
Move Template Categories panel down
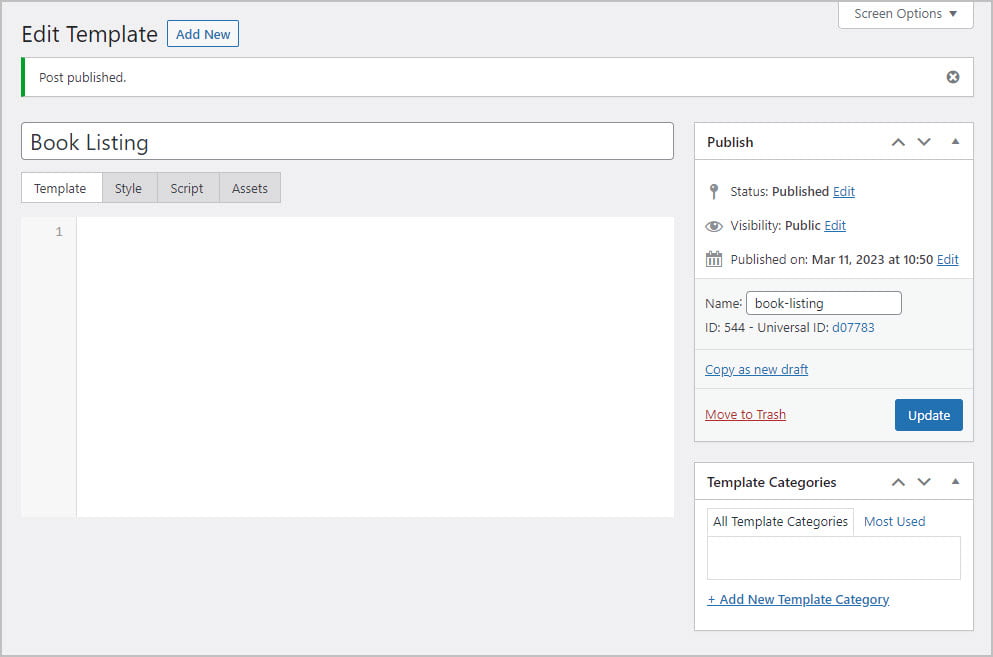tap(924, 482)
